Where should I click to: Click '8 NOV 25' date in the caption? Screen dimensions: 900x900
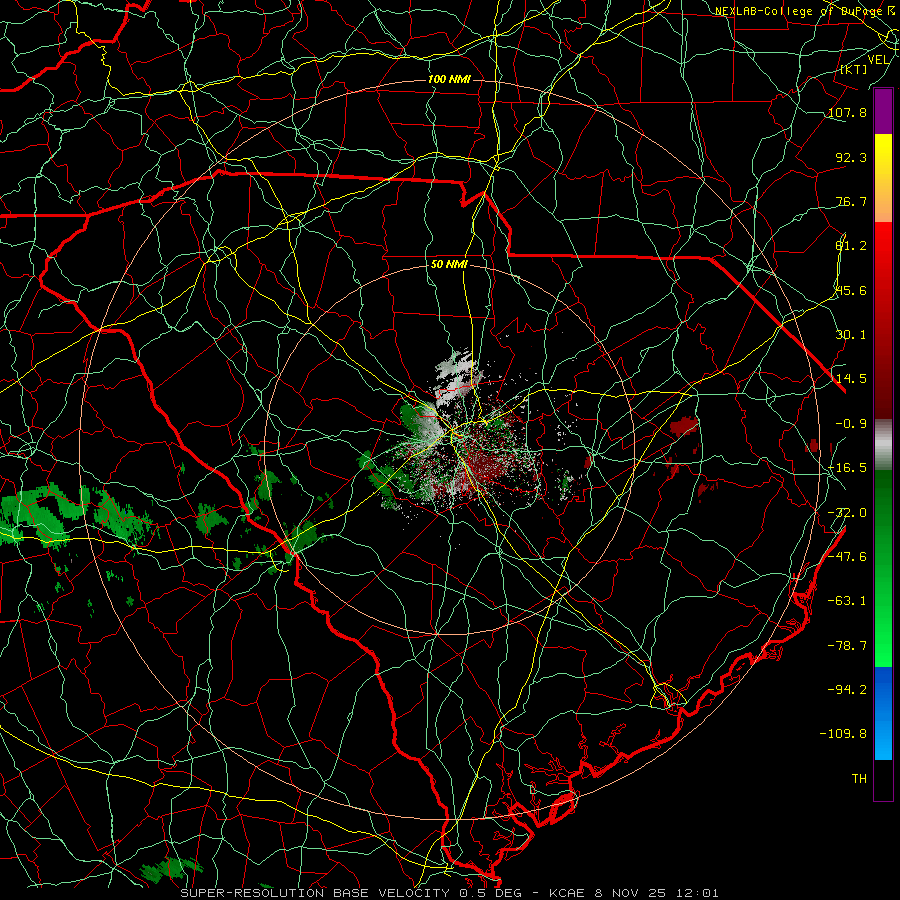point(630,893)
